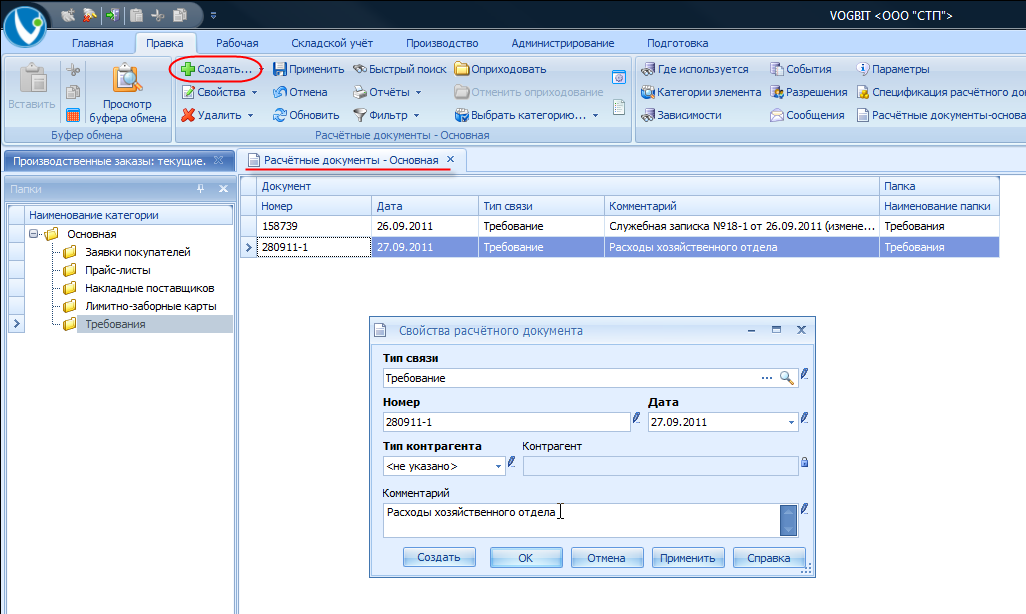Viewport: 1026px width, 614px height.
Task: Open the Дата date picker dropdown
Action: click(791, 423)
